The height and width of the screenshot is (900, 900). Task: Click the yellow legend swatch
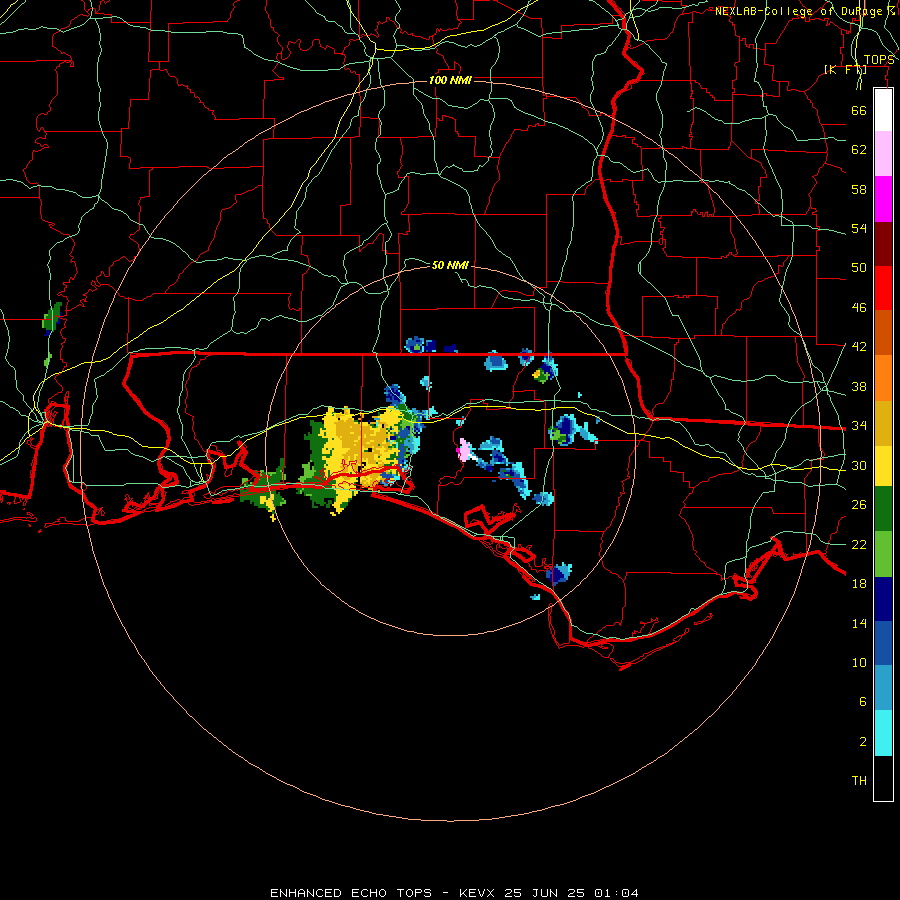tap(883, 466)
